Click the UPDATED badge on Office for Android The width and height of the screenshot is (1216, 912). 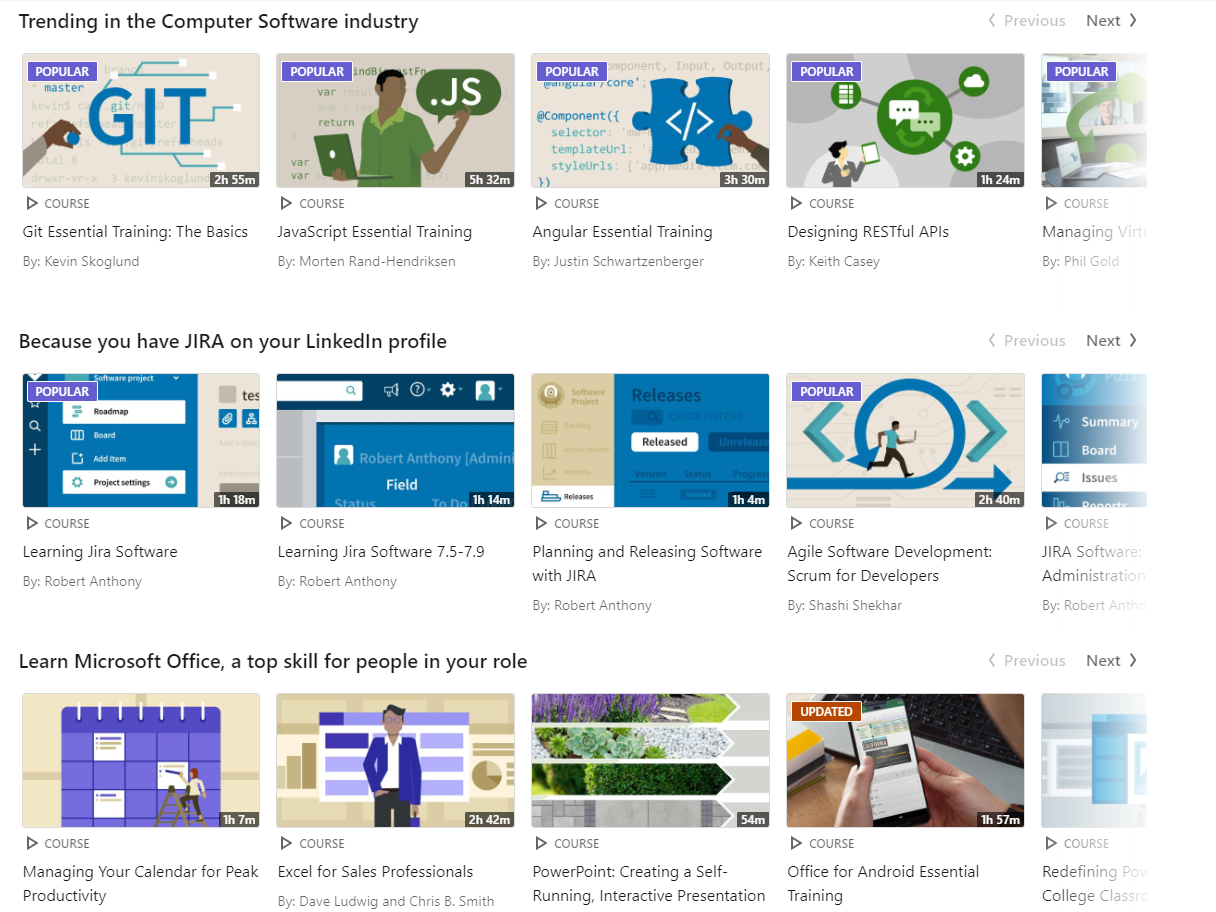[827, 712]
